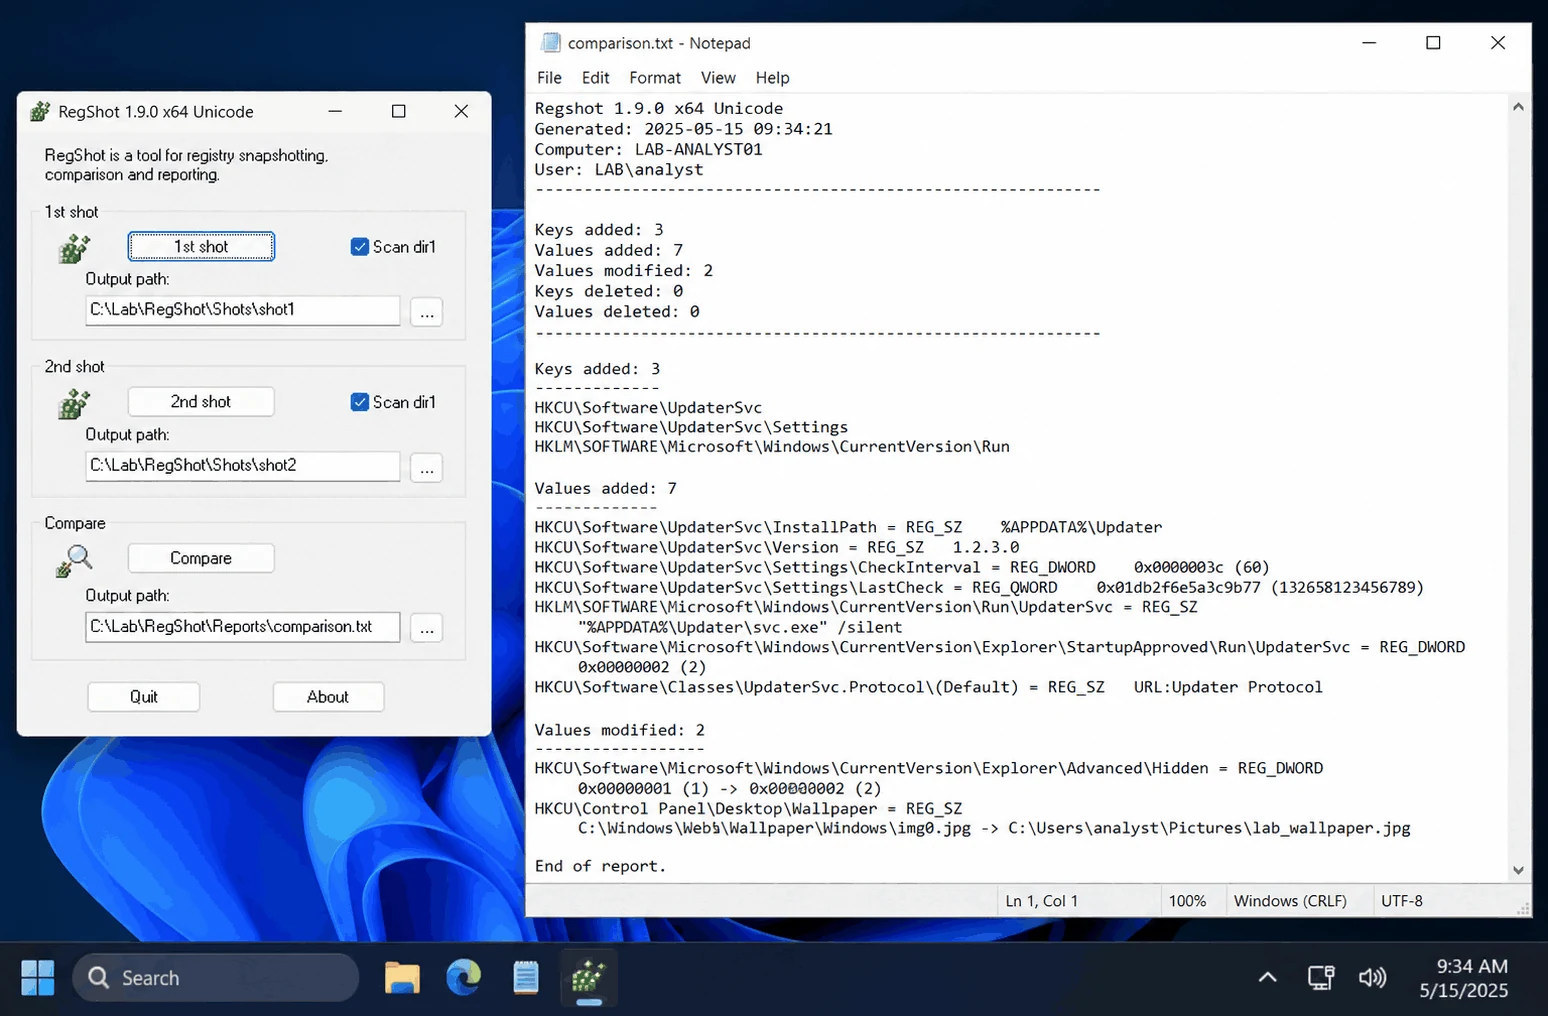1548x1016 pixels.
Task: Browse for the 2nd shot output path
Action: click(427, 468)
